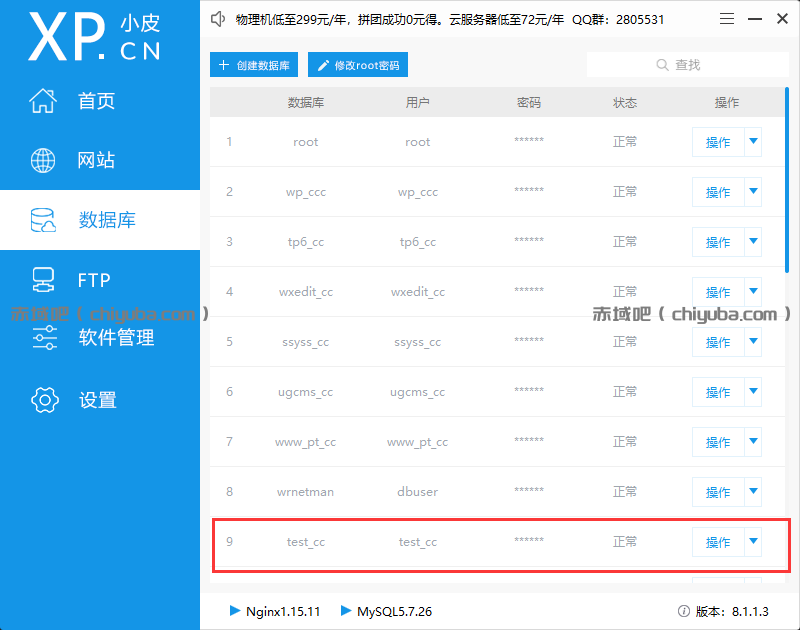Click database name tp6_cc cell
The height and width of the screenshot is (630, 800).
306,242
